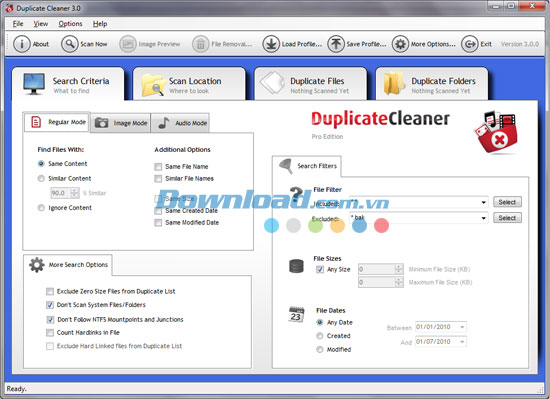The height and width of the screenshot is (399, 550).
Task: Open the And date picker dropdown
Action: pos(462,341)
